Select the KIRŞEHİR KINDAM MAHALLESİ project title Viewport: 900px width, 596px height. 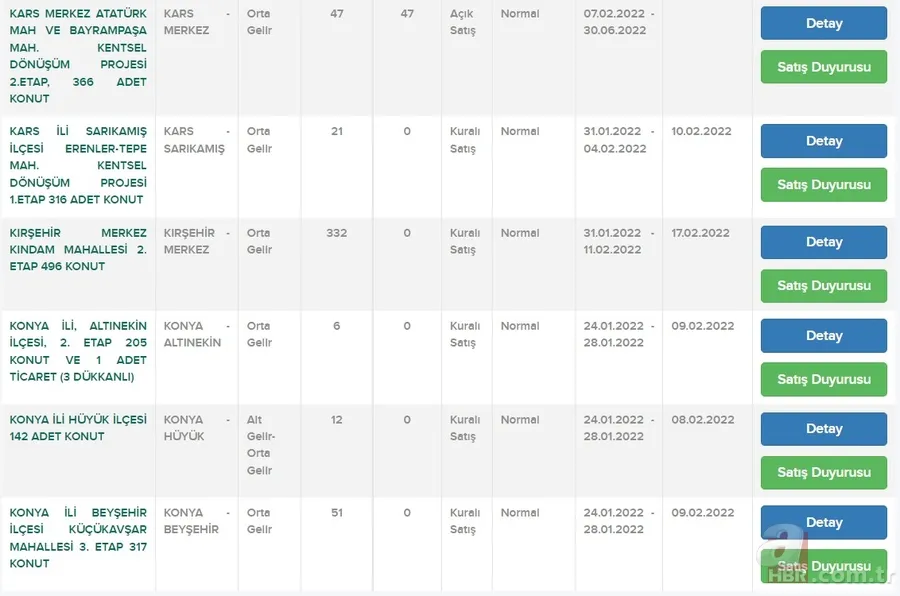tap(77, 249)
